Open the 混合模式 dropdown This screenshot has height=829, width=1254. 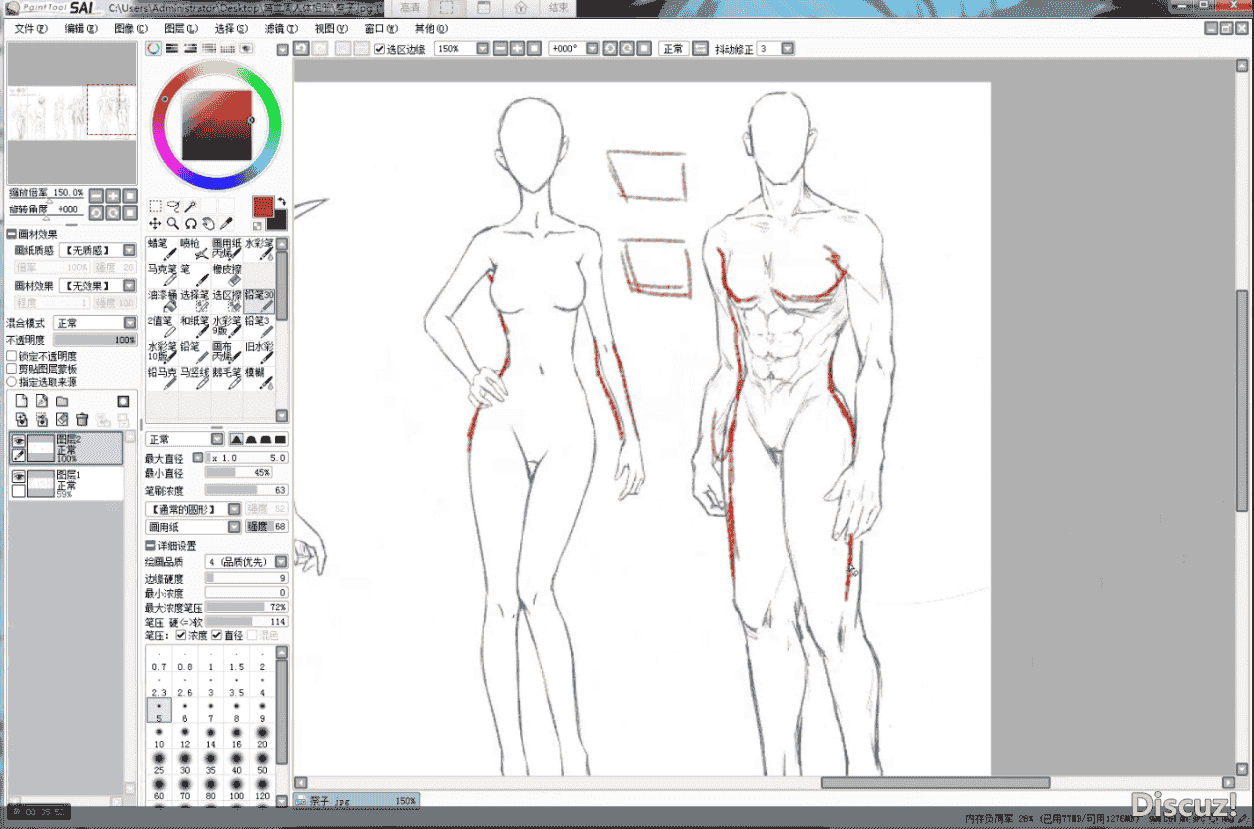click(x=95, y=323)
